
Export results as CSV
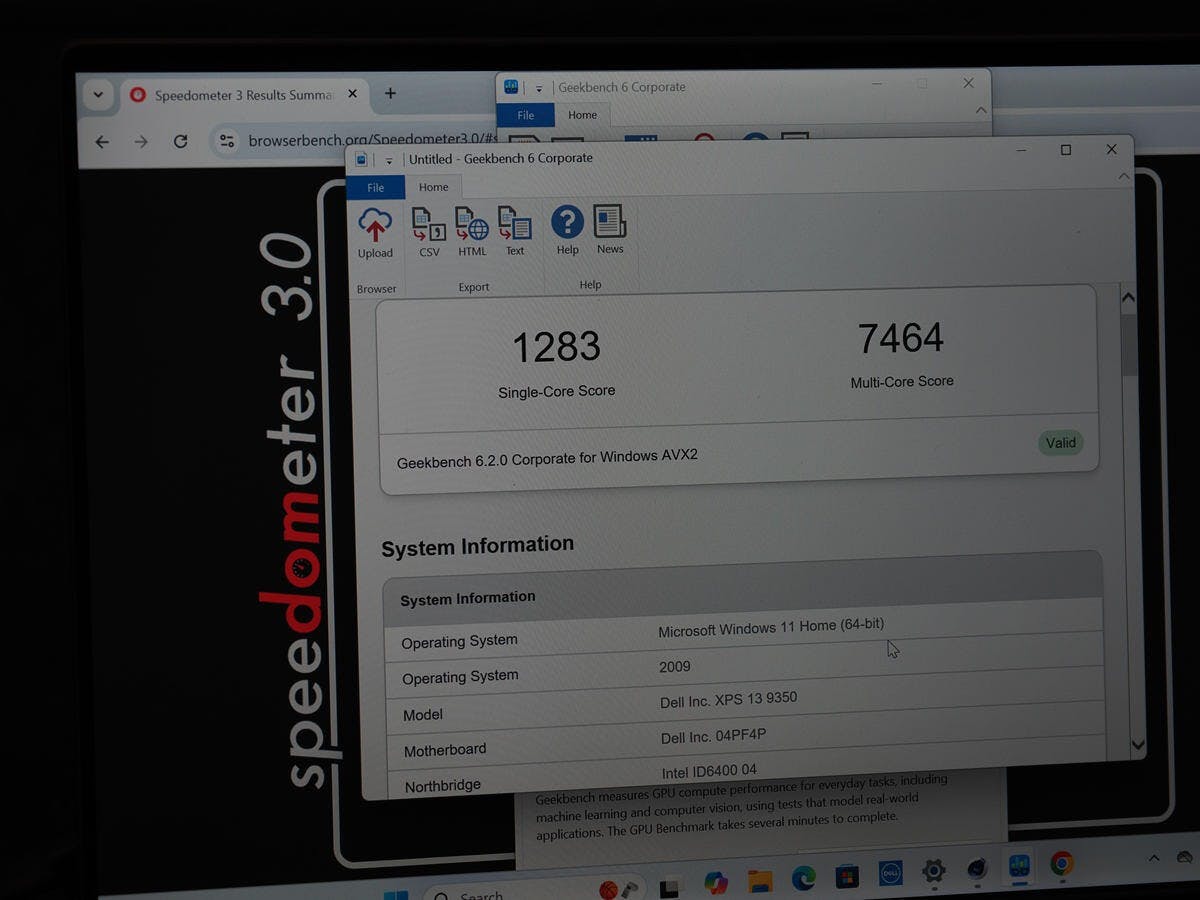click(x=429, y=232)
